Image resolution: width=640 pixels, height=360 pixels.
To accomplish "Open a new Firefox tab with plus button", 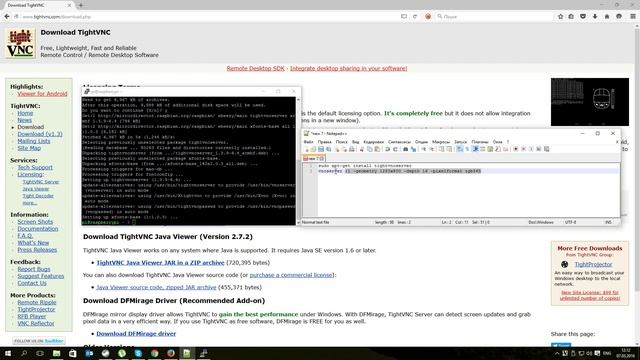I will pyautogui.click(x=80, y=5).
